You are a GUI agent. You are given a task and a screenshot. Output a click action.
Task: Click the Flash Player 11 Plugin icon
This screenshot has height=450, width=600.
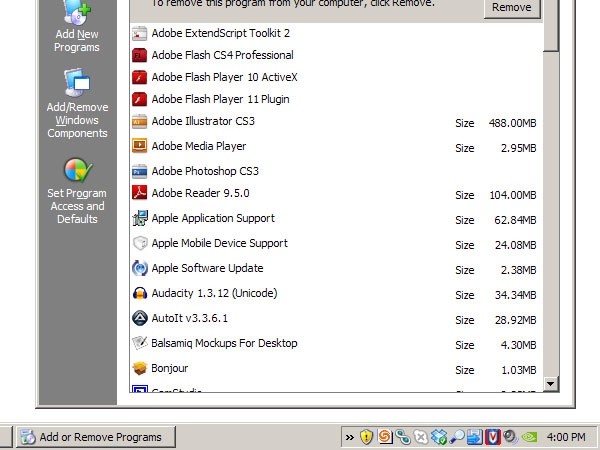(x=139, y=99)
